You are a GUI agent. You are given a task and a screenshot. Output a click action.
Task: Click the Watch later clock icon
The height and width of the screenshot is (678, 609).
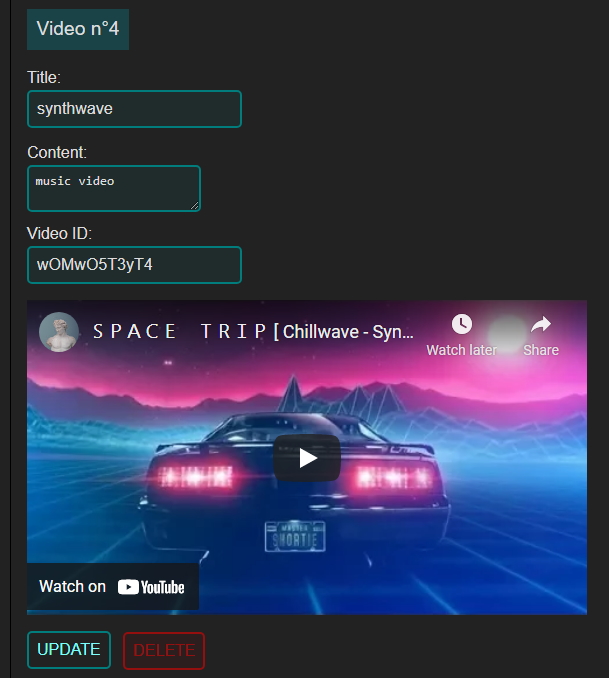coord(462,324)
